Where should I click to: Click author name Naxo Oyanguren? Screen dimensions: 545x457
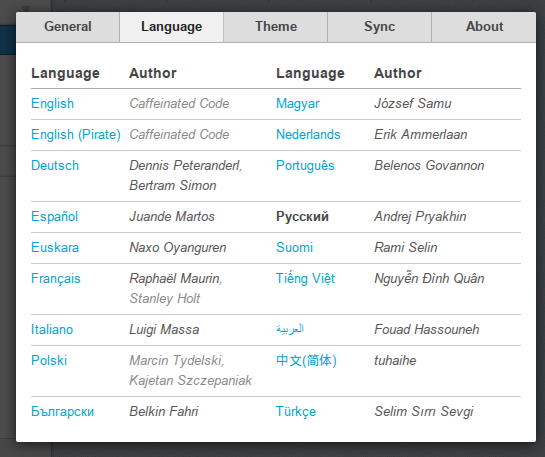pyautogui.click(x=178, y=247)
